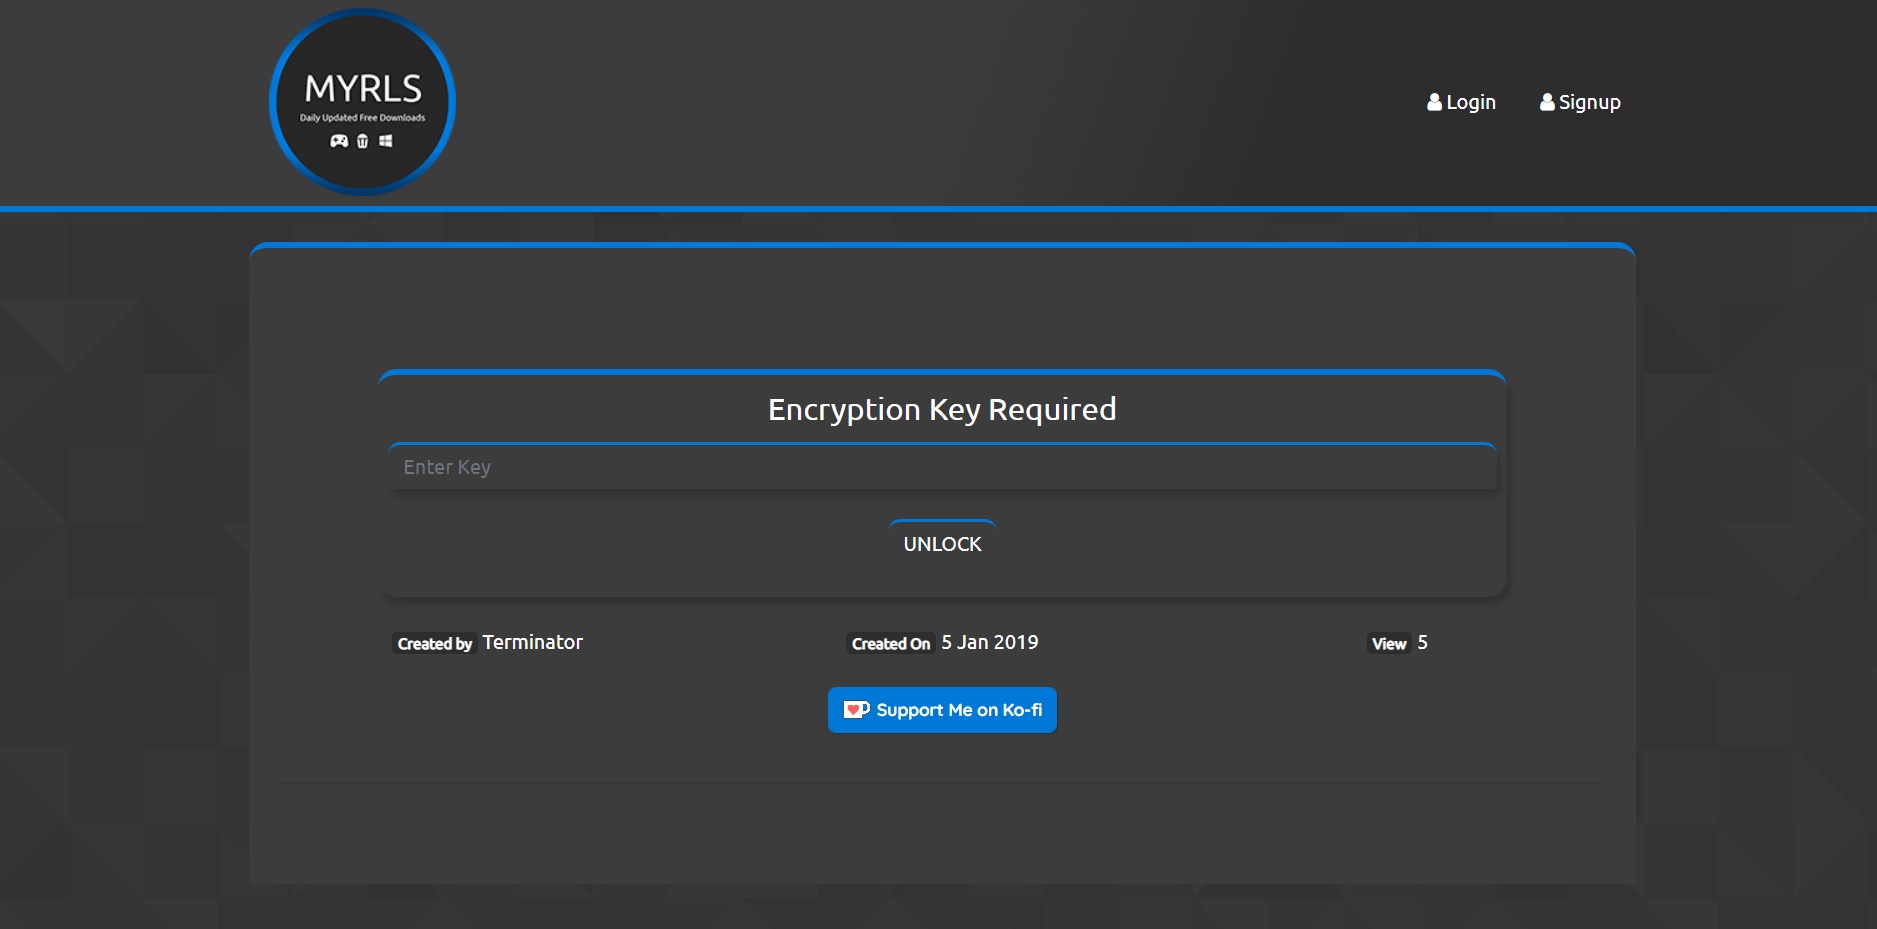This screenshot has height=929, width=1877.
Task: Click the Created by label
Action: tap(434, 644)
